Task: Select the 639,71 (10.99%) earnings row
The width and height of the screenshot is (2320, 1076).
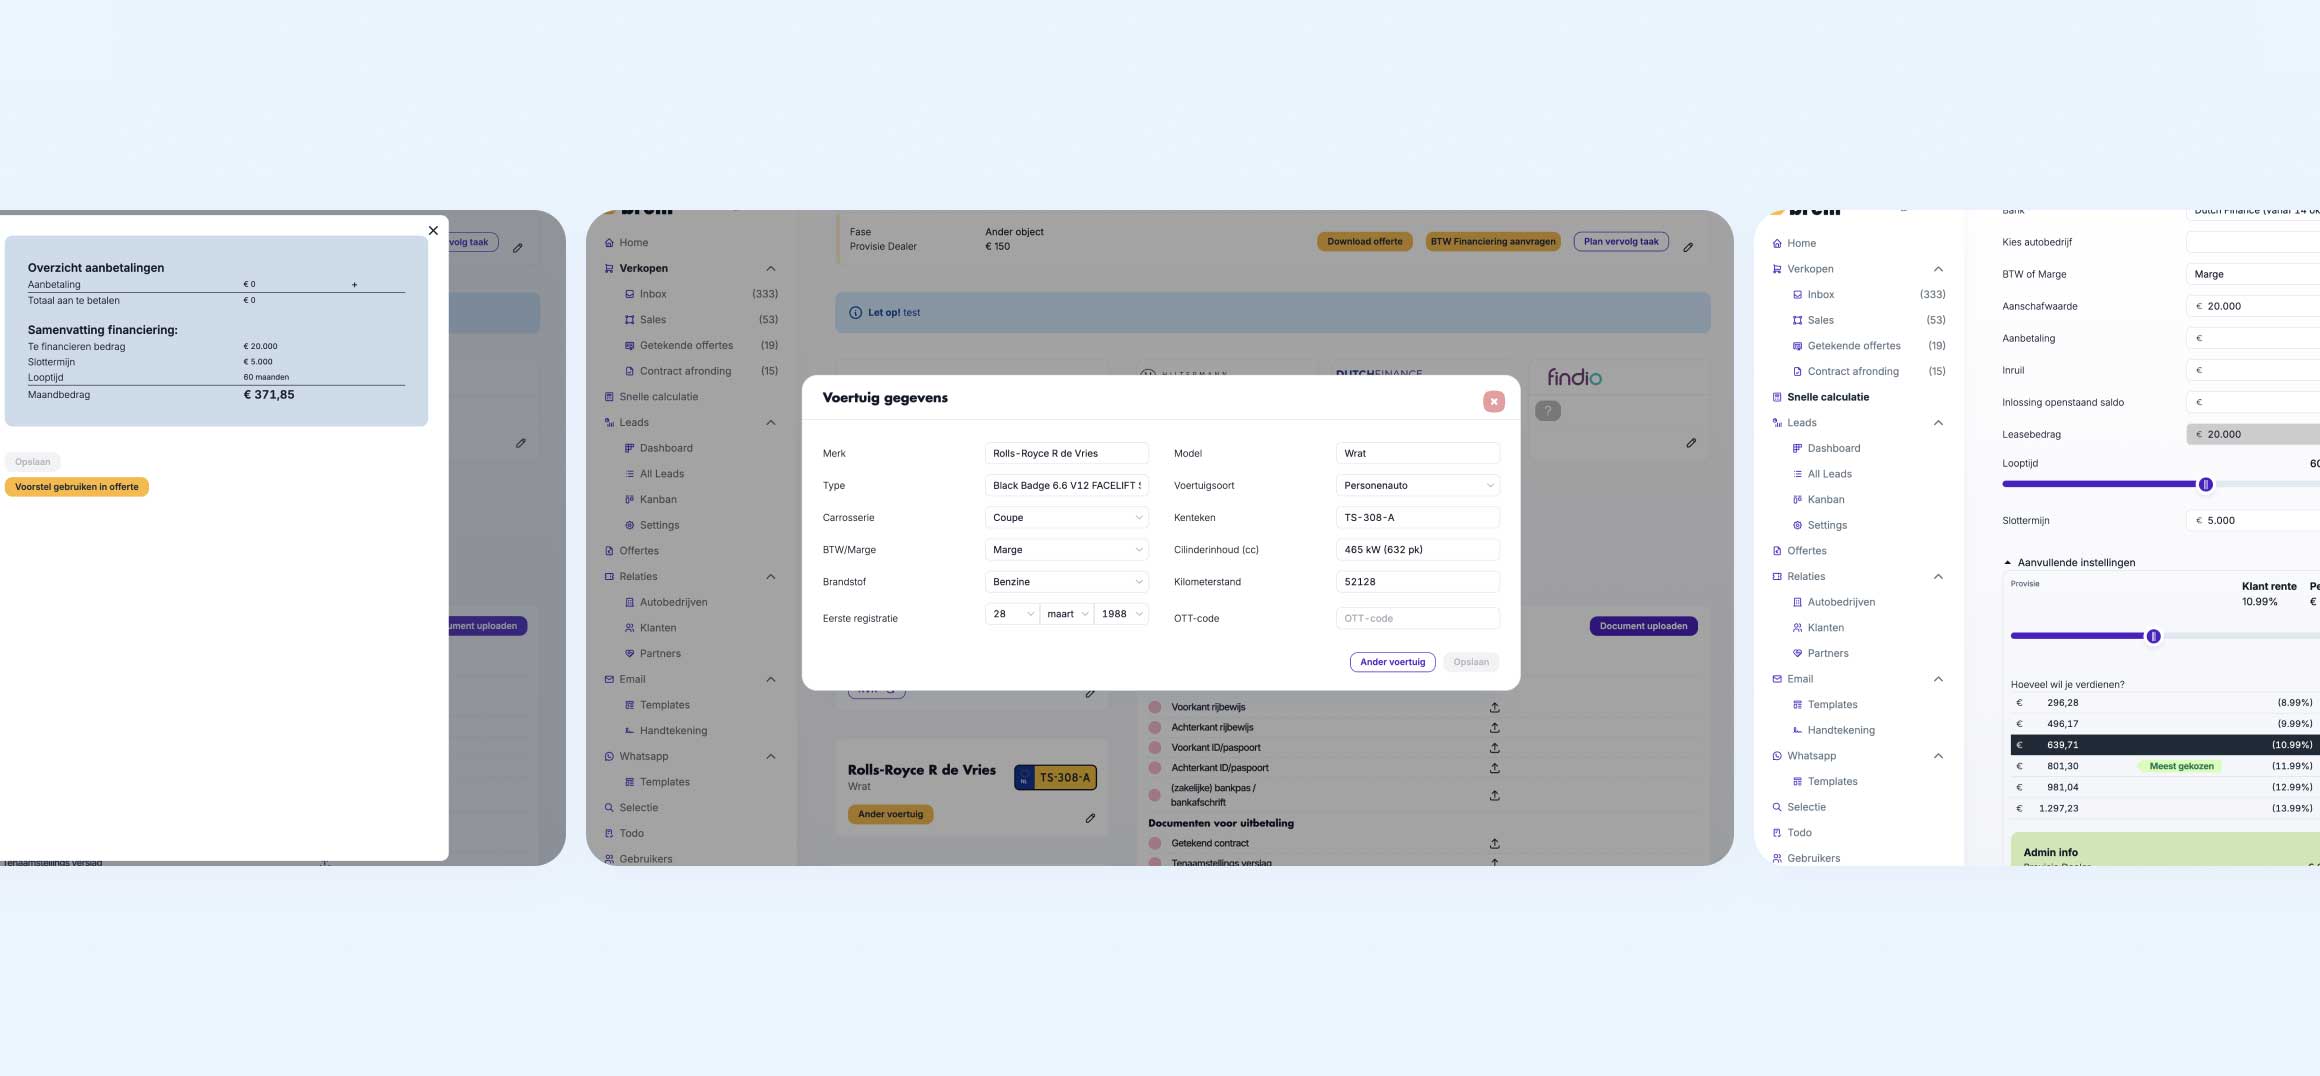Action: 2165,745
